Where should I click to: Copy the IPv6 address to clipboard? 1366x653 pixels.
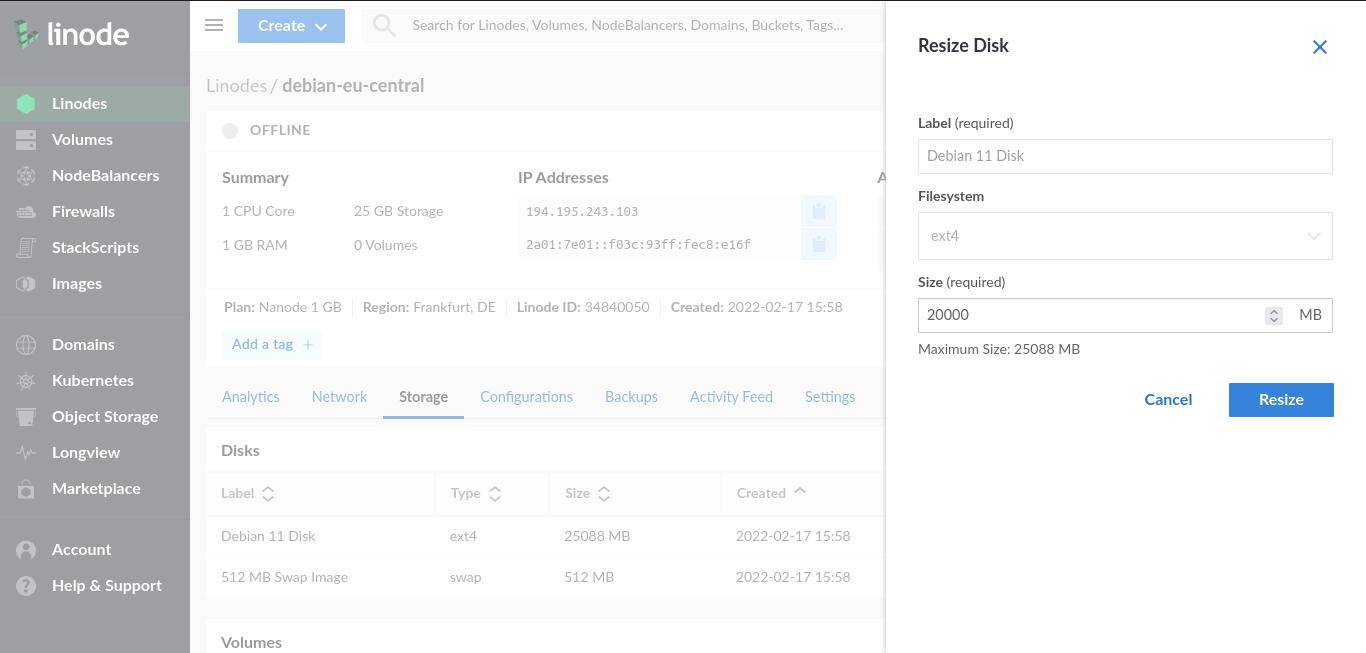[818, 244]
